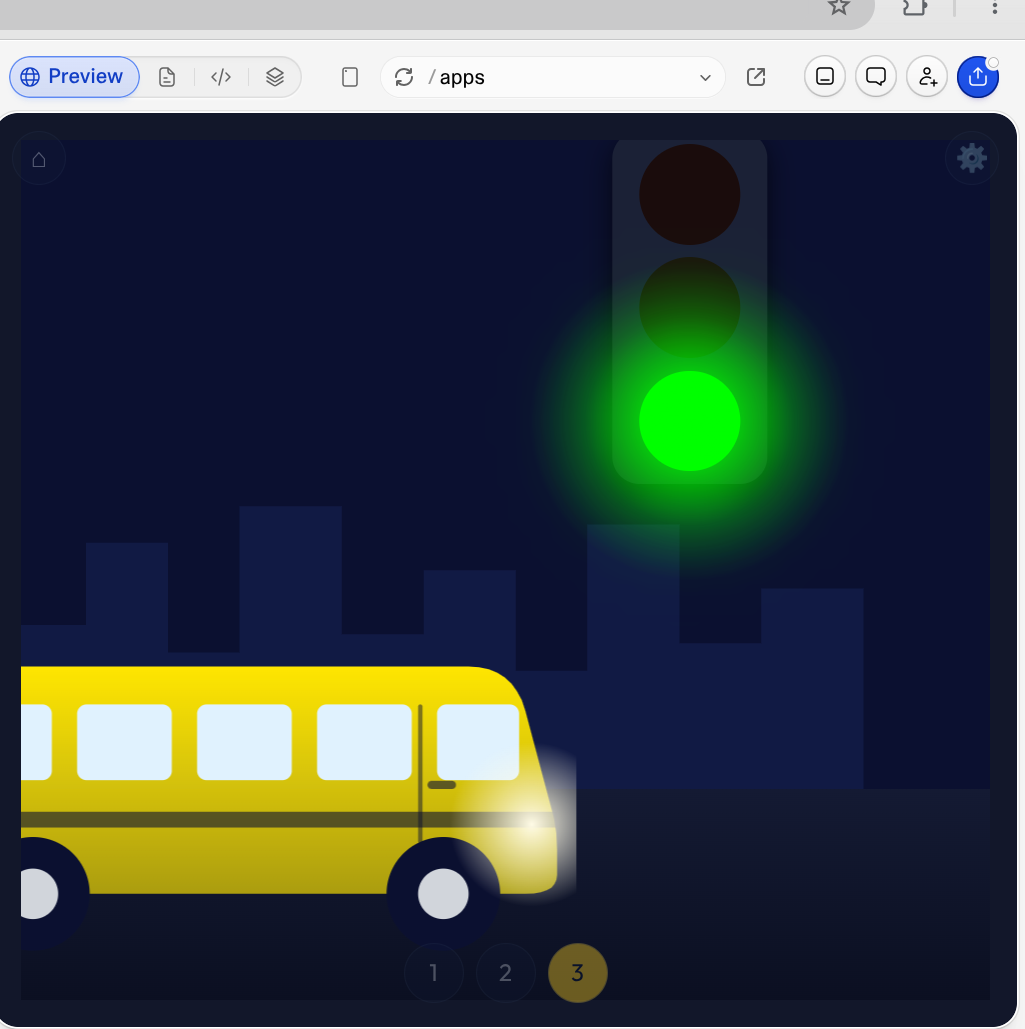This screenshot has height=1029, width=1025.
Task: Click the /apps route path field
Action: pos(553,77)
